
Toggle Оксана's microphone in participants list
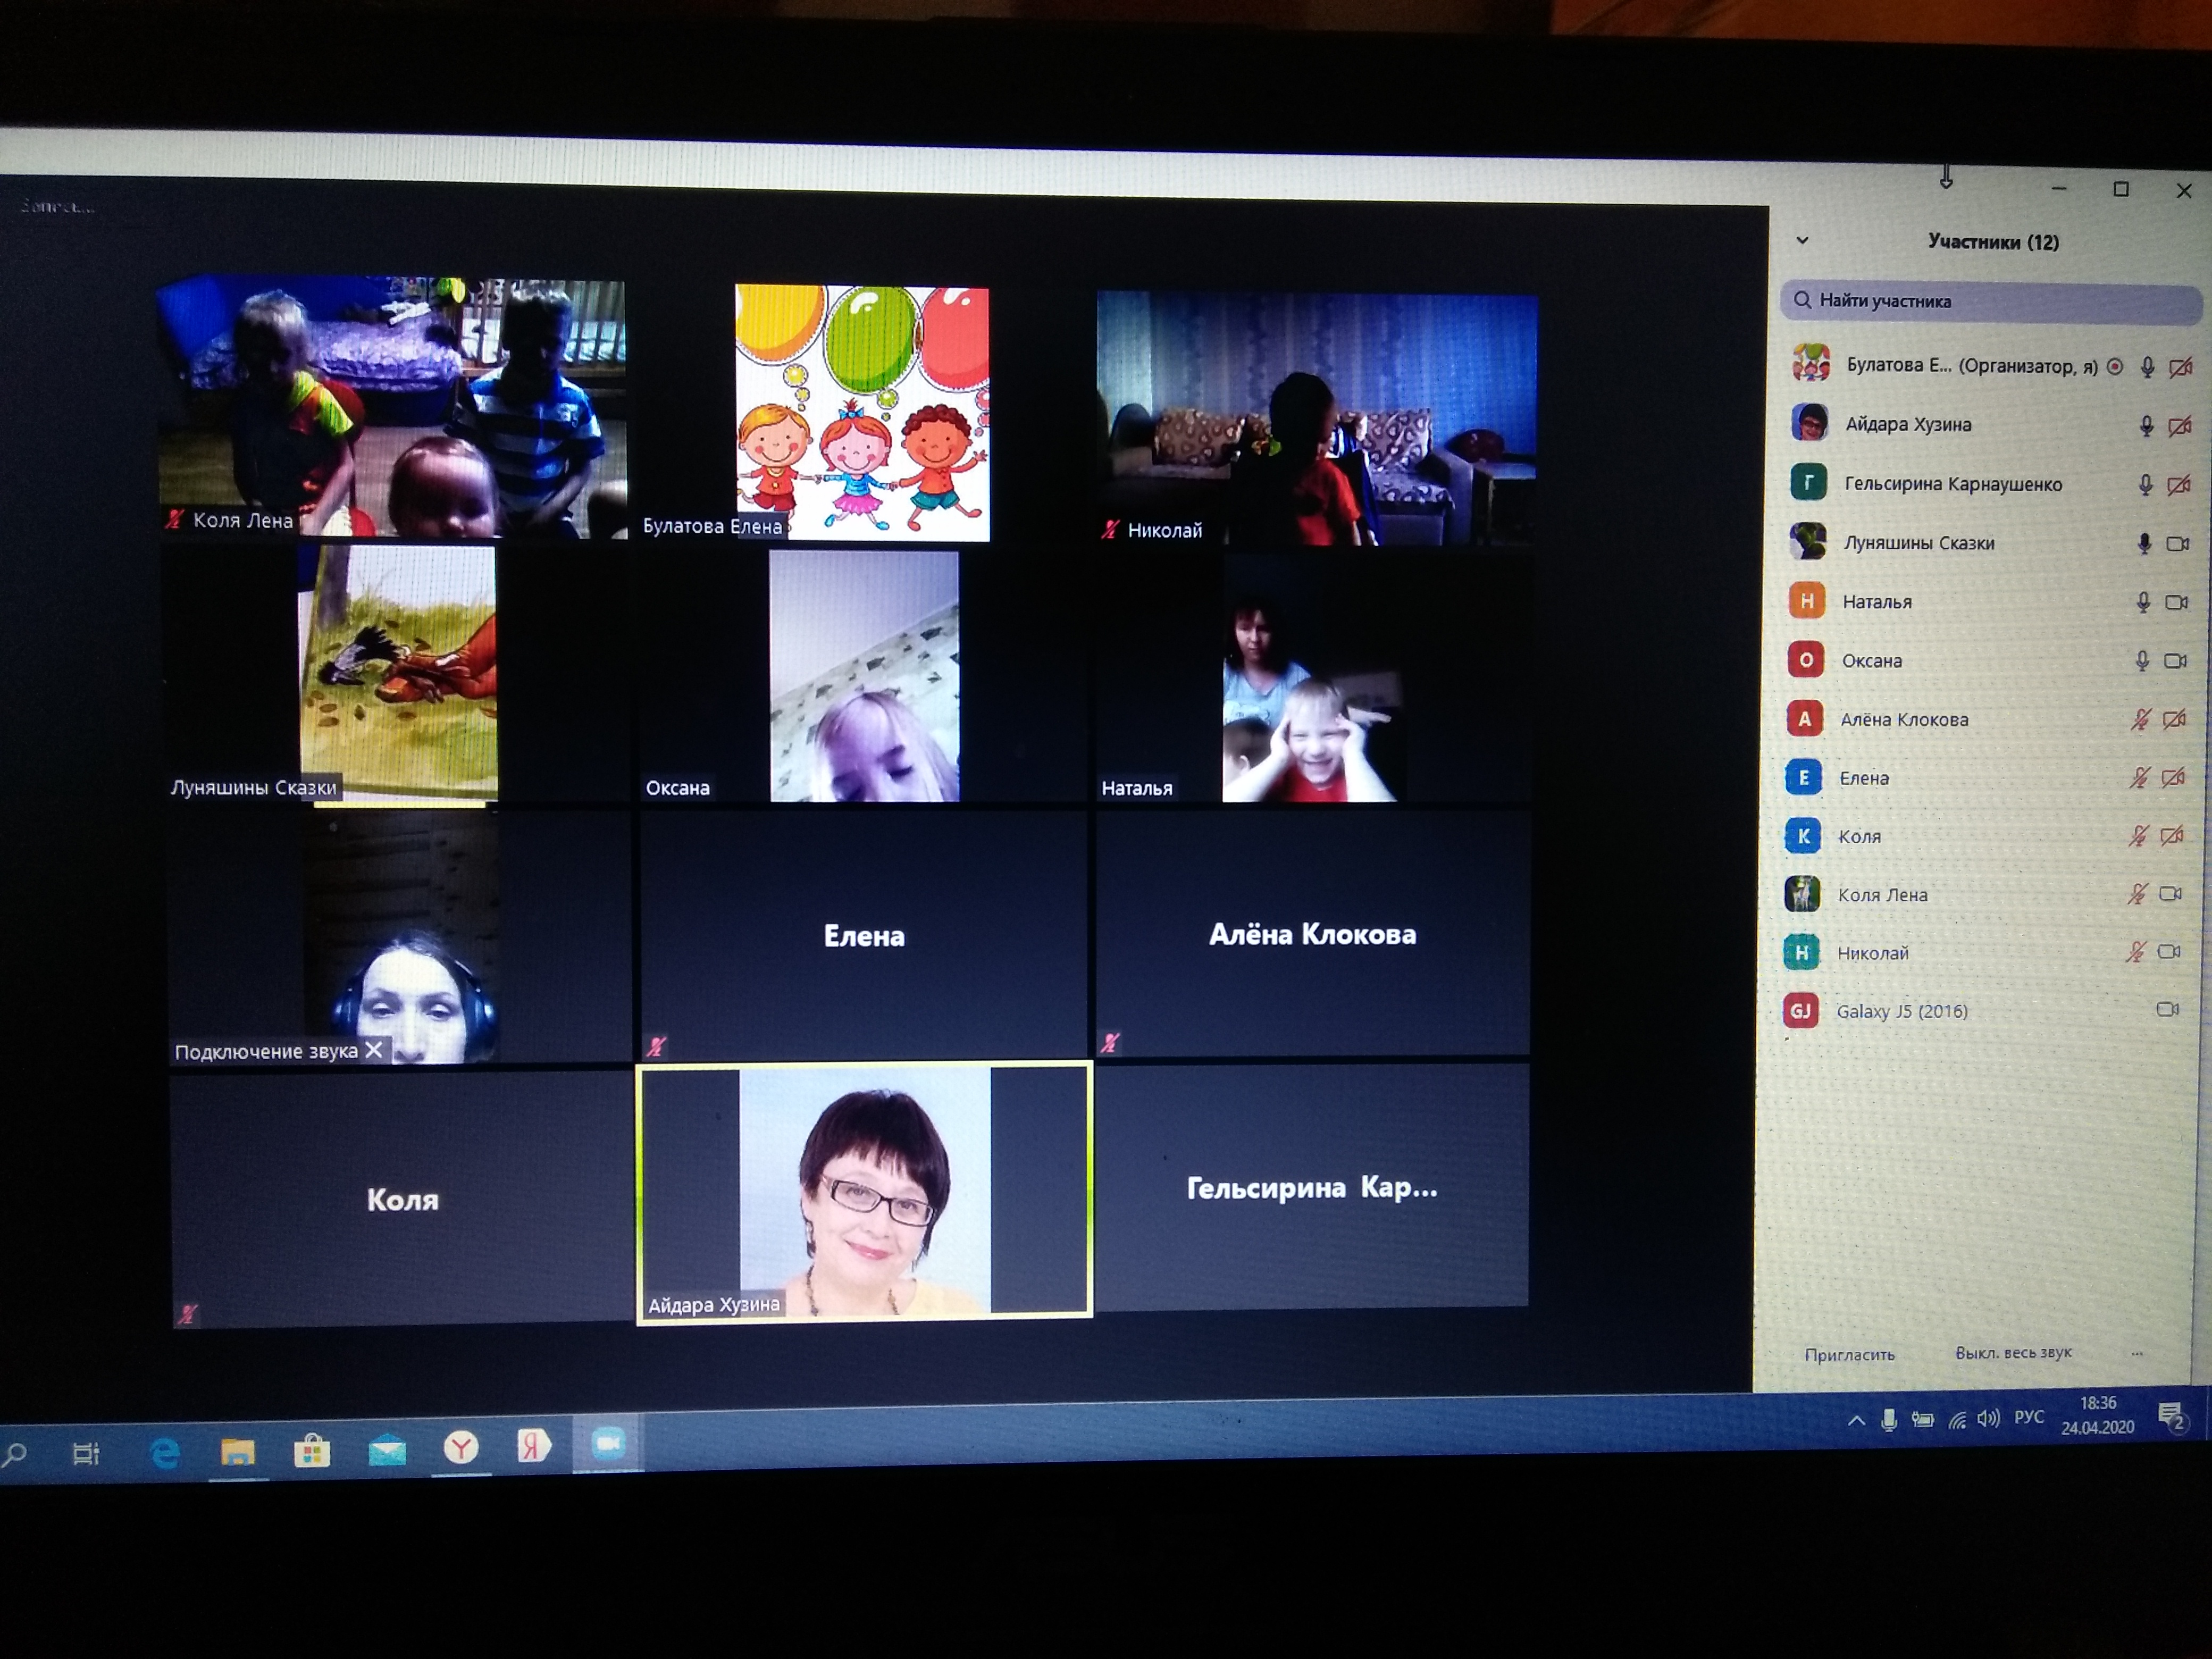click(2142, 661)
